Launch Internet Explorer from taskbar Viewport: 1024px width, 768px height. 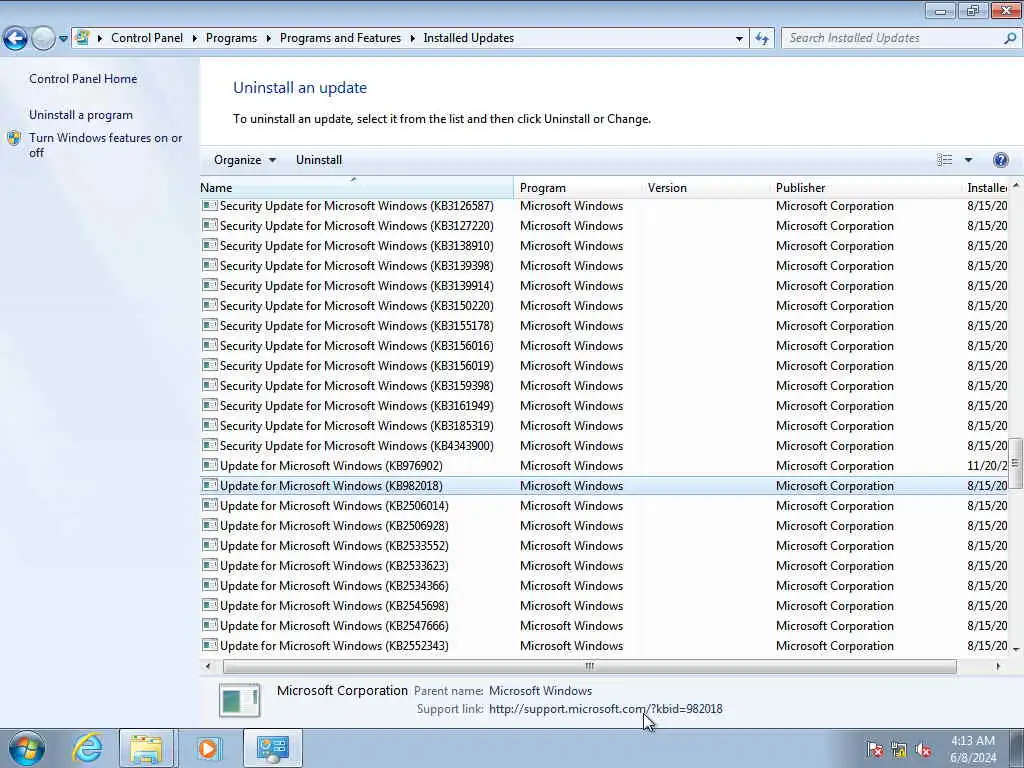87,748
